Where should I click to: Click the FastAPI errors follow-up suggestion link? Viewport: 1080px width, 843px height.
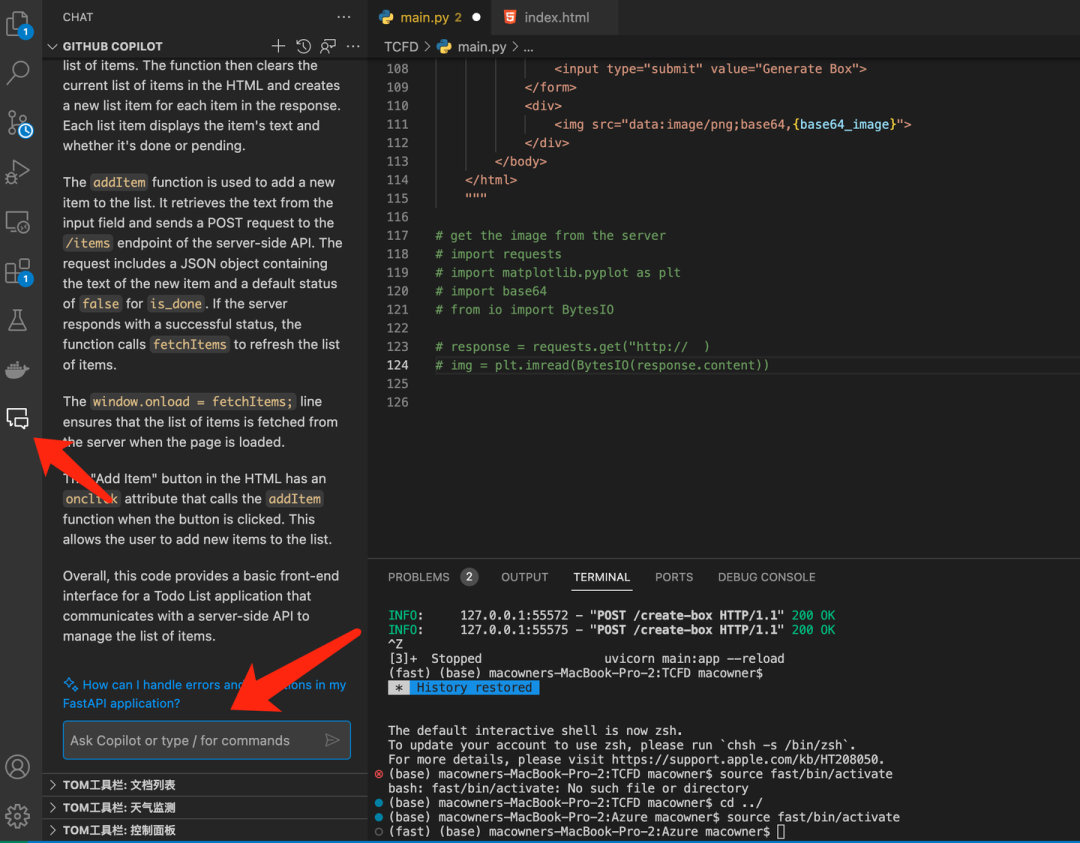[205, 694]
